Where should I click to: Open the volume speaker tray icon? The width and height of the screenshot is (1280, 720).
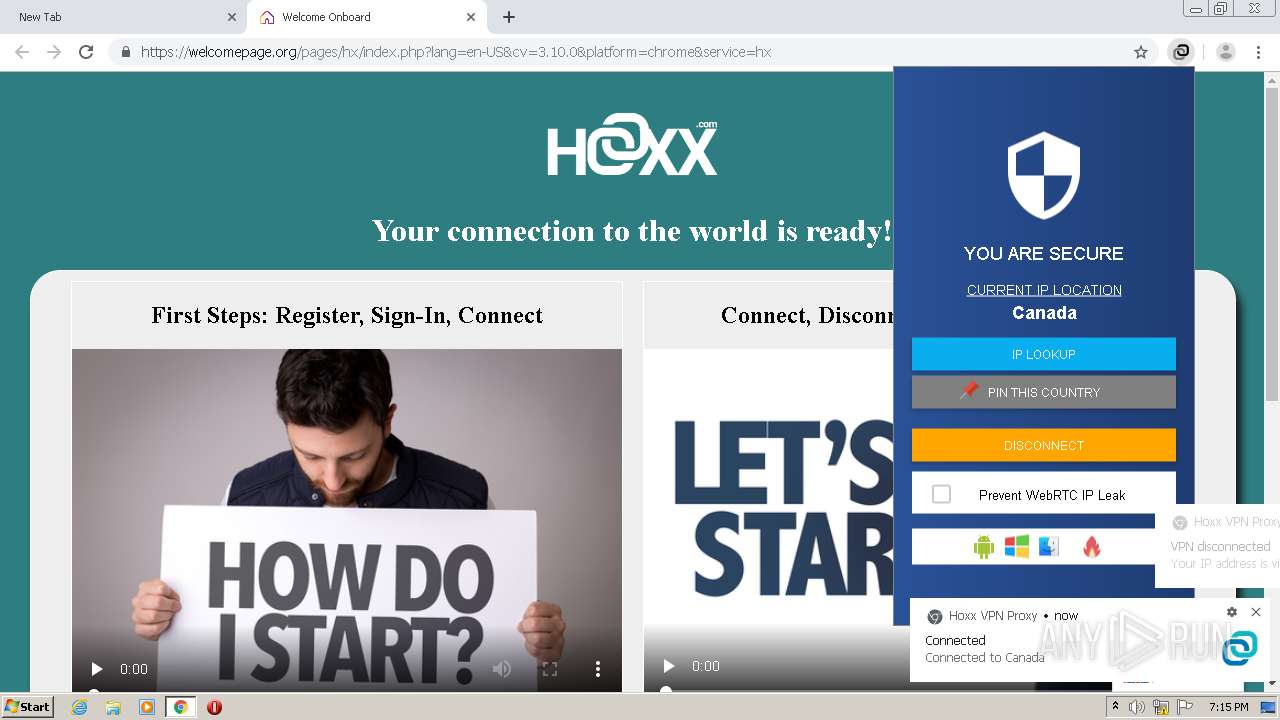[x=1137, y=707]
